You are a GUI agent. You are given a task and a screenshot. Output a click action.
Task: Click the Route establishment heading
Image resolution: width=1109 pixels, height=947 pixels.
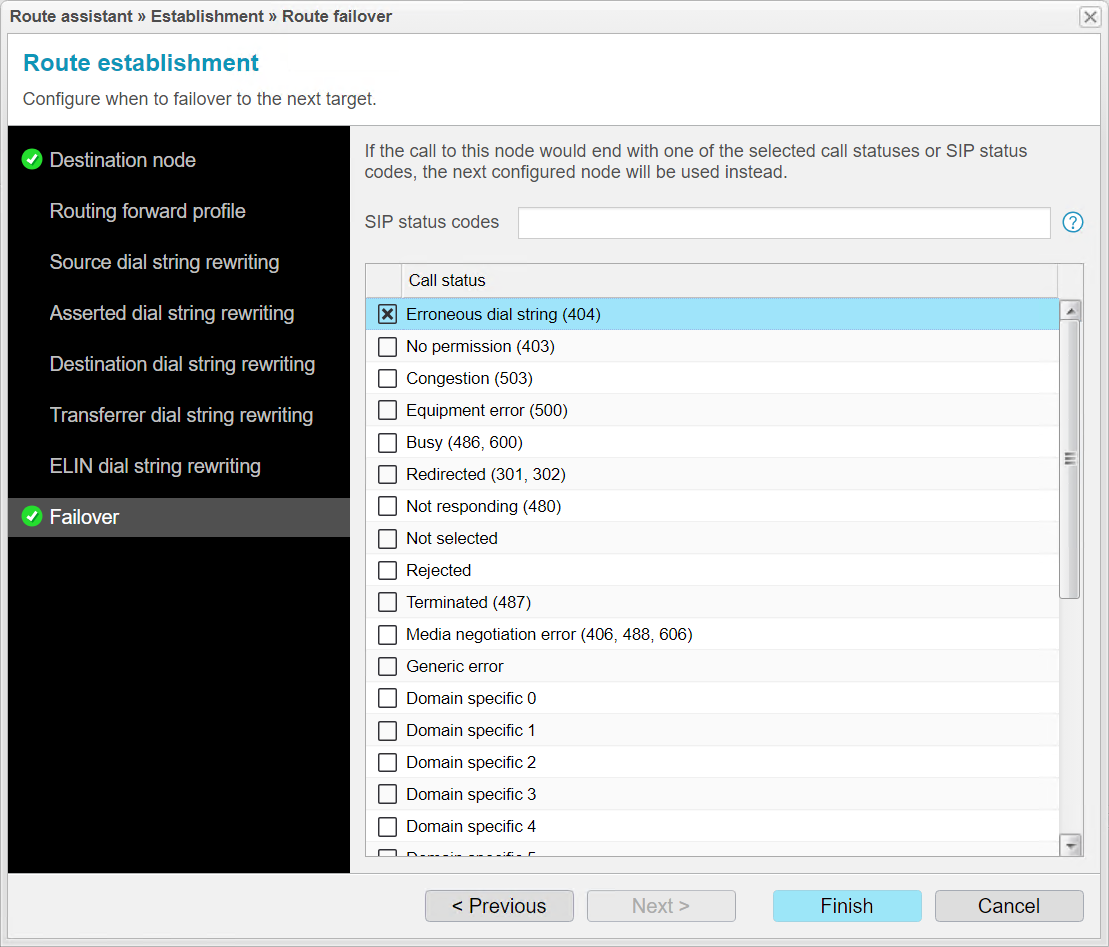141,63
